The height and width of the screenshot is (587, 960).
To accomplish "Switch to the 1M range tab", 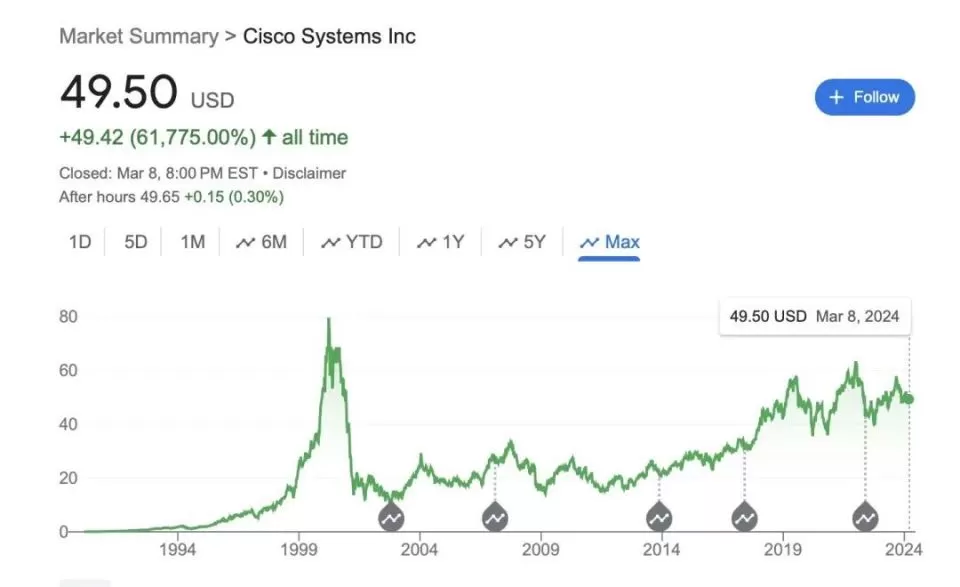I will [x=192, y=242].
